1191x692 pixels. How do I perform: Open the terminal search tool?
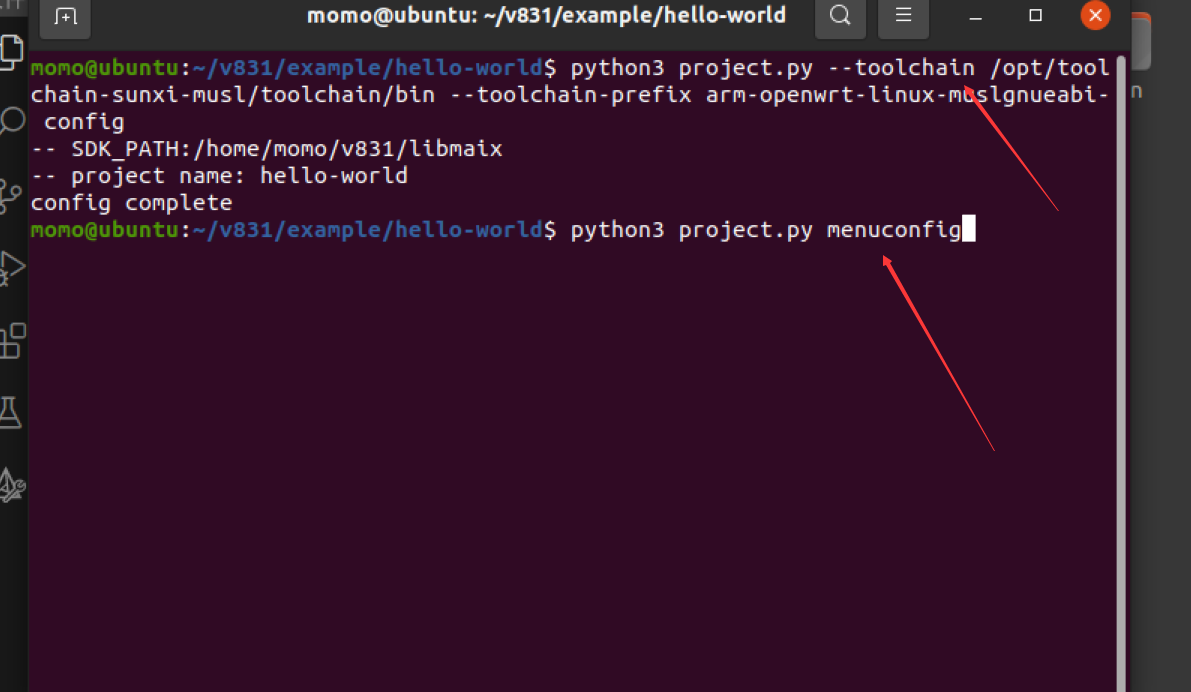[841, 16]
